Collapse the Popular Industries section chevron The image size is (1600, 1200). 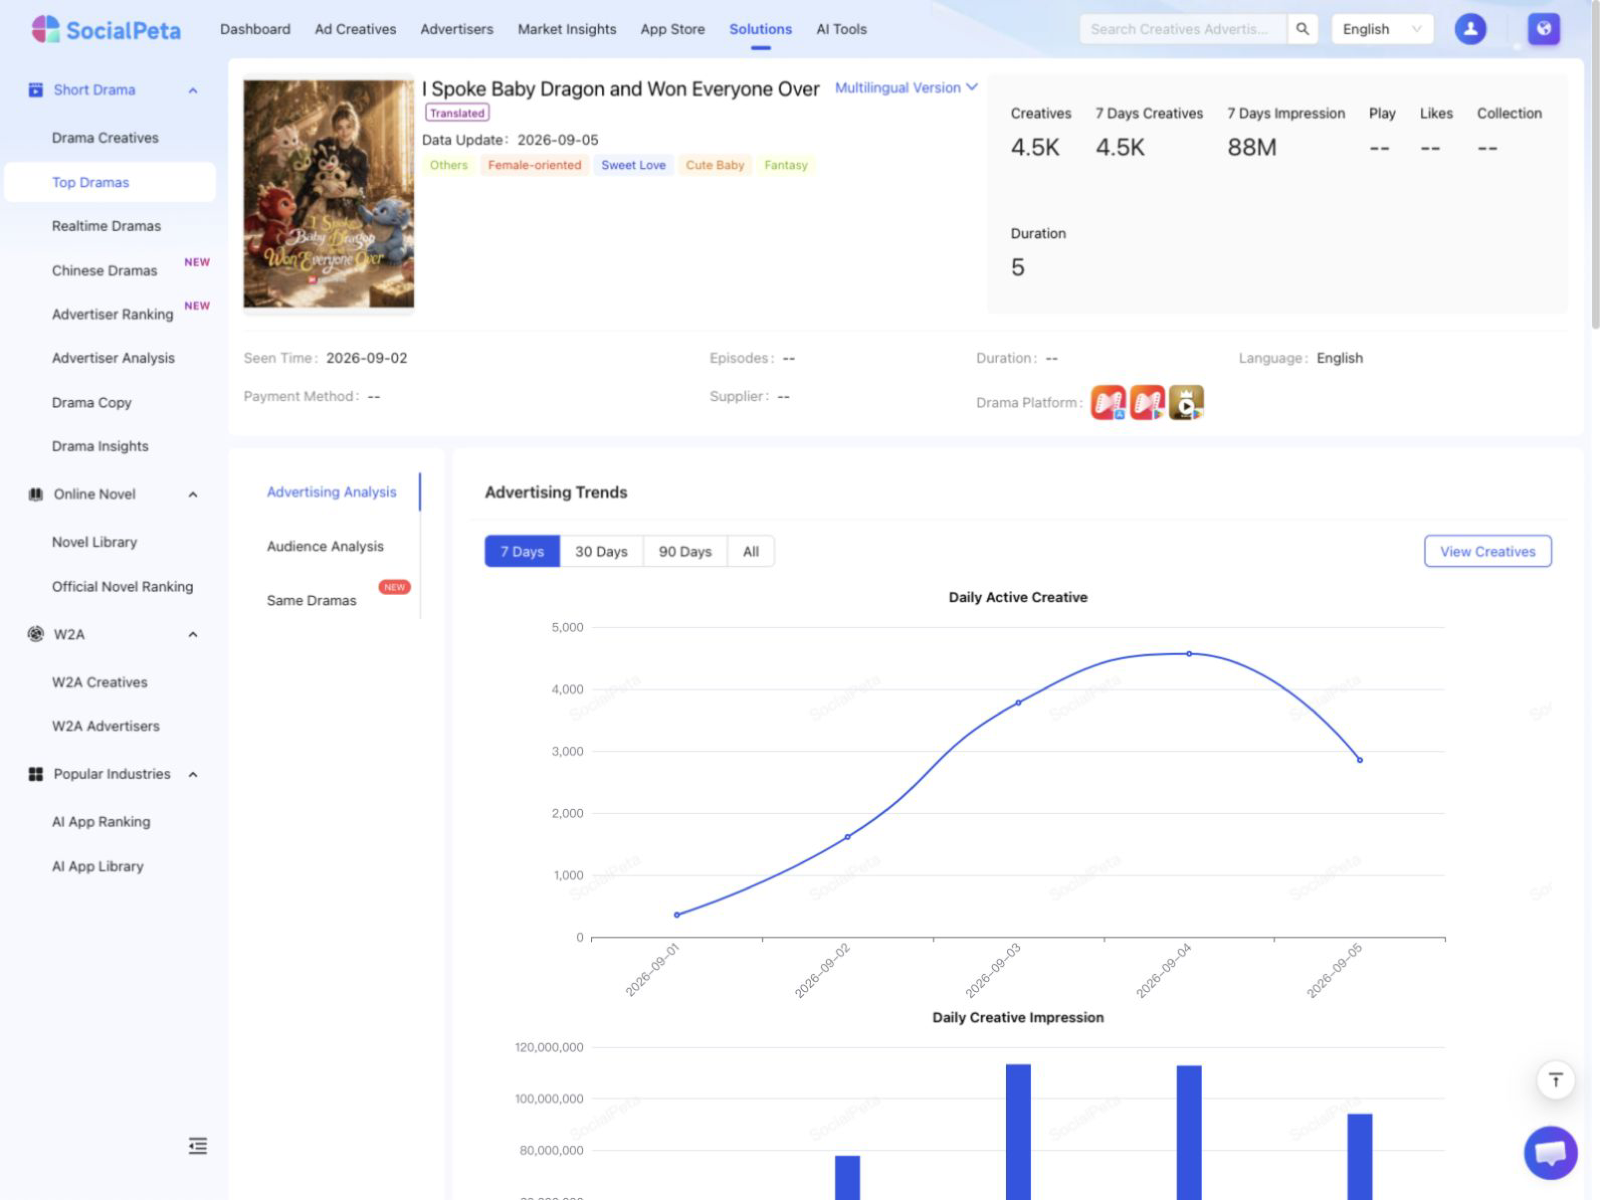pyautogui.click(x=193, y=775)
